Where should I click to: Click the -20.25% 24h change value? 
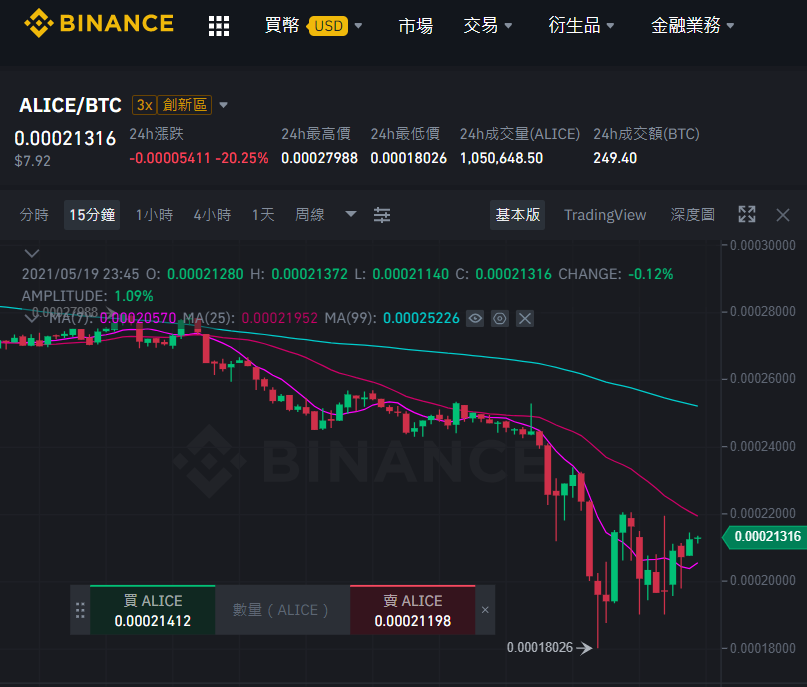point(242,158)
